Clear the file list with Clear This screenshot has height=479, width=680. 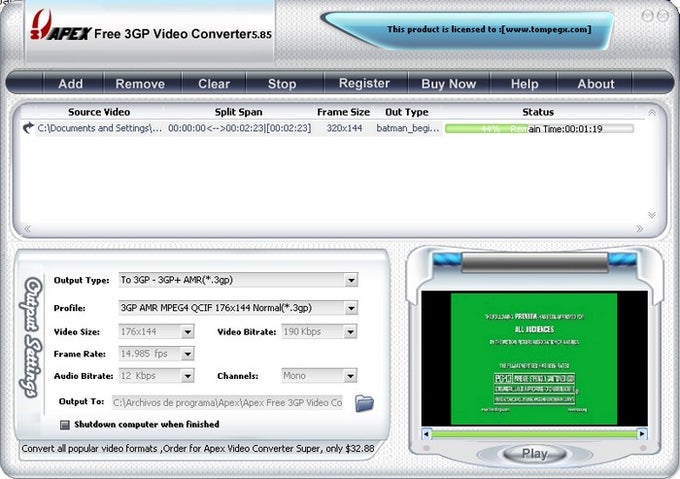pyautogui.click(x=214, y=83)
